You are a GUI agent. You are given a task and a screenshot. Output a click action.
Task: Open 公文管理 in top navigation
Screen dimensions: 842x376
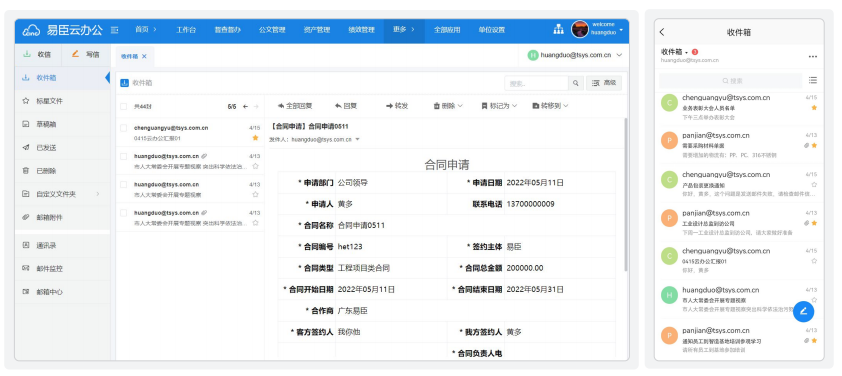click(272, 30)
